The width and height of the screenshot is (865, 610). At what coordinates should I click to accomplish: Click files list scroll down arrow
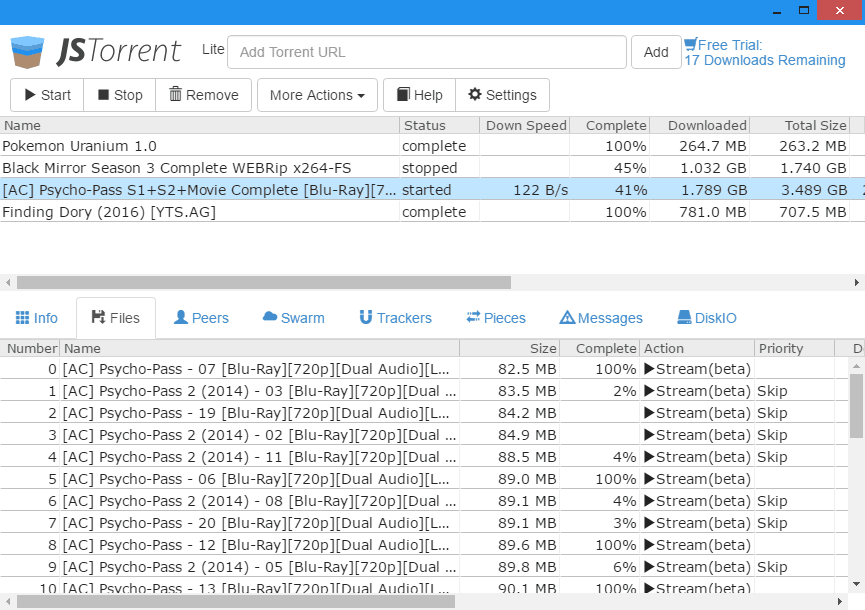coord(856,584)
